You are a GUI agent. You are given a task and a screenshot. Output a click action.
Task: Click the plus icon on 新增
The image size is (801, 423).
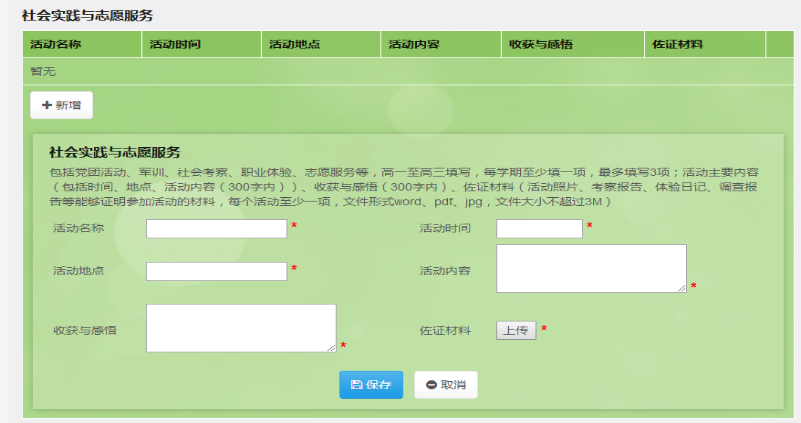[x=47, y=105]
